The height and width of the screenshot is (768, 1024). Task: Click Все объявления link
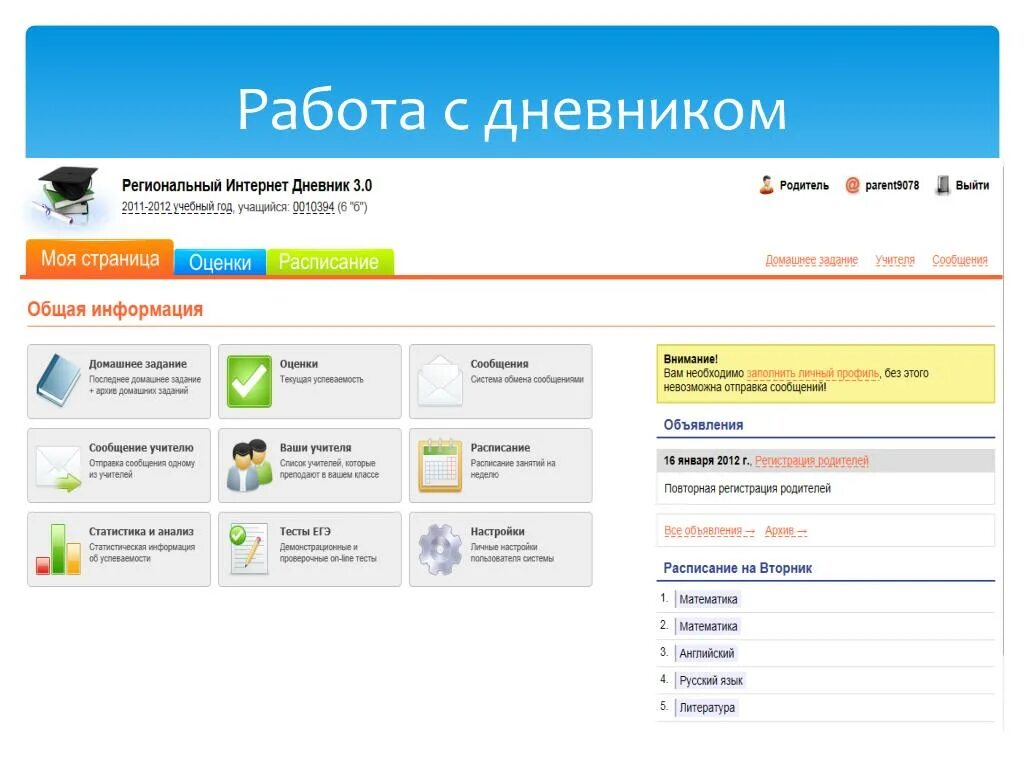click(709, 531)
